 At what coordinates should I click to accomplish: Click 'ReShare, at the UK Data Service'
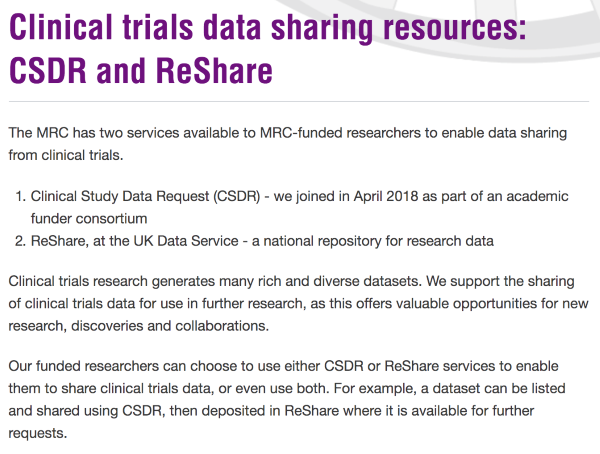tap(135, 241)
